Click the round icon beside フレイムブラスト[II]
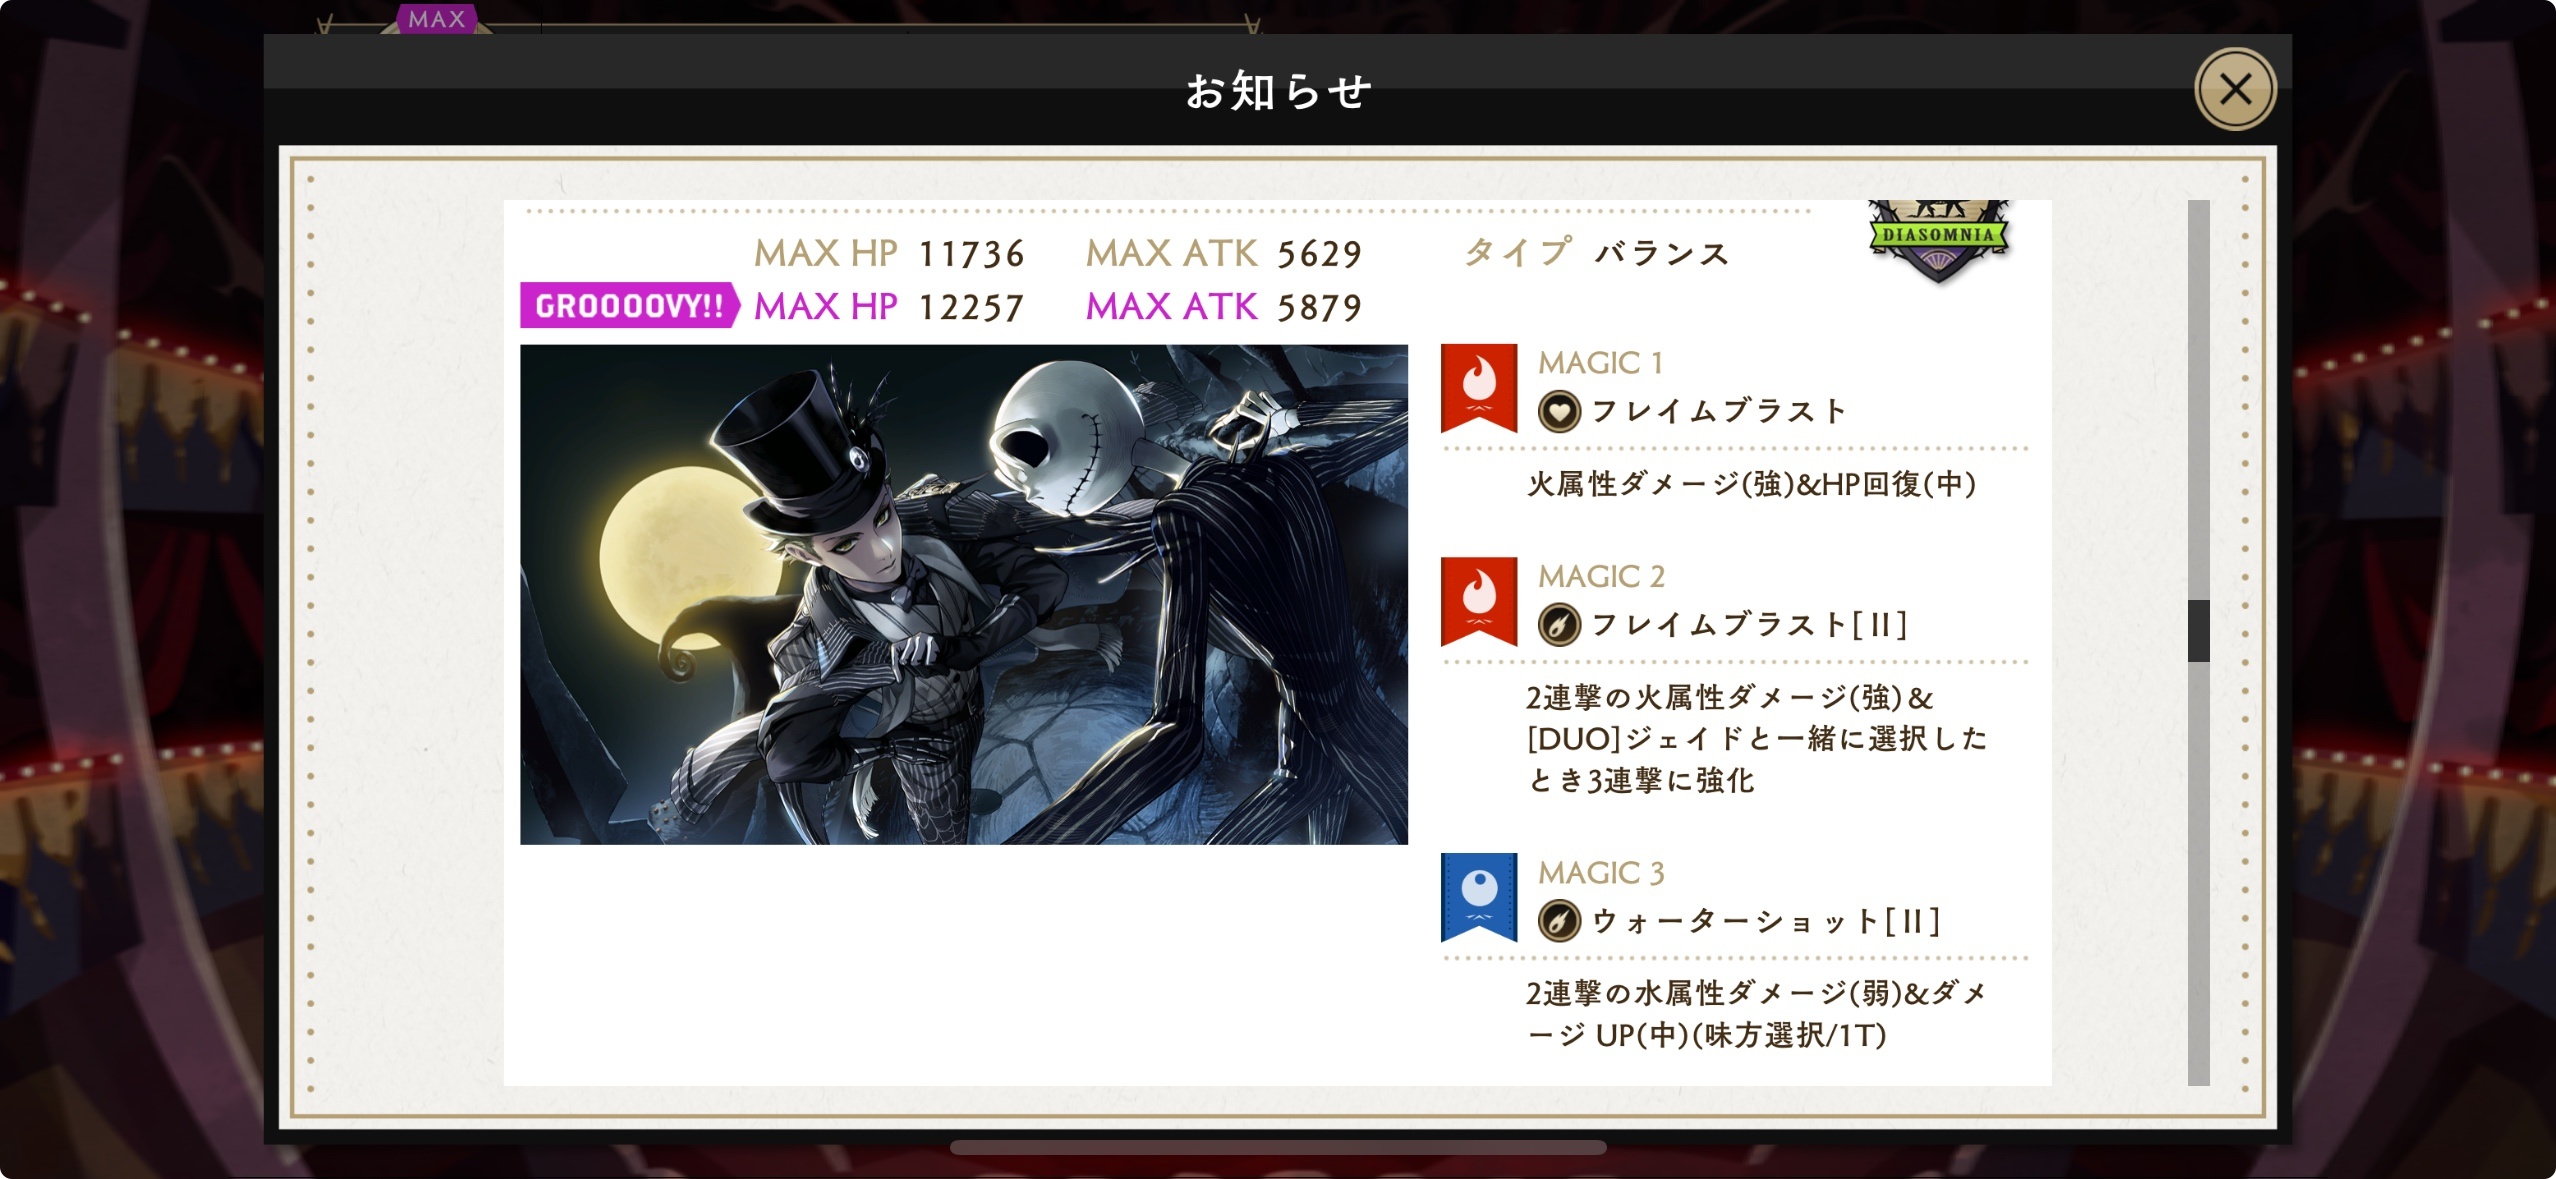2556x1179 pixels. (1559, 625)
